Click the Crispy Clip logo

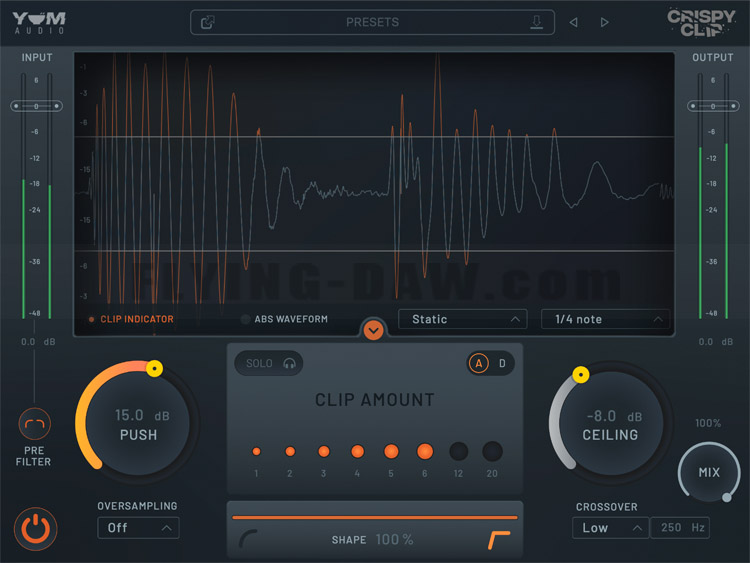point(701,22)
